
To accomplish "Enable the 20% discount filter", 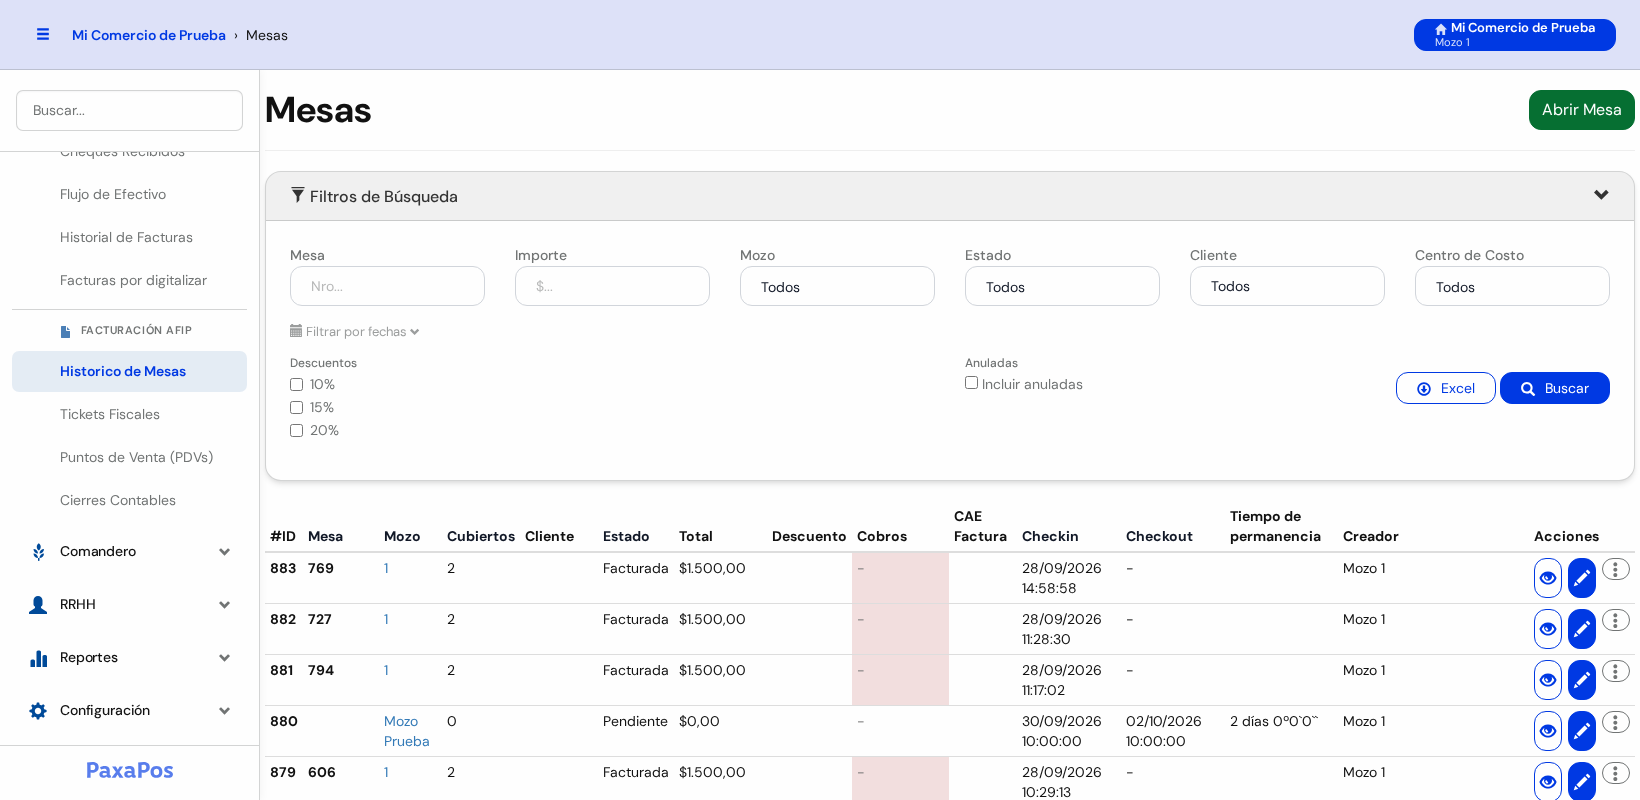I will click(x=296, y=430).
